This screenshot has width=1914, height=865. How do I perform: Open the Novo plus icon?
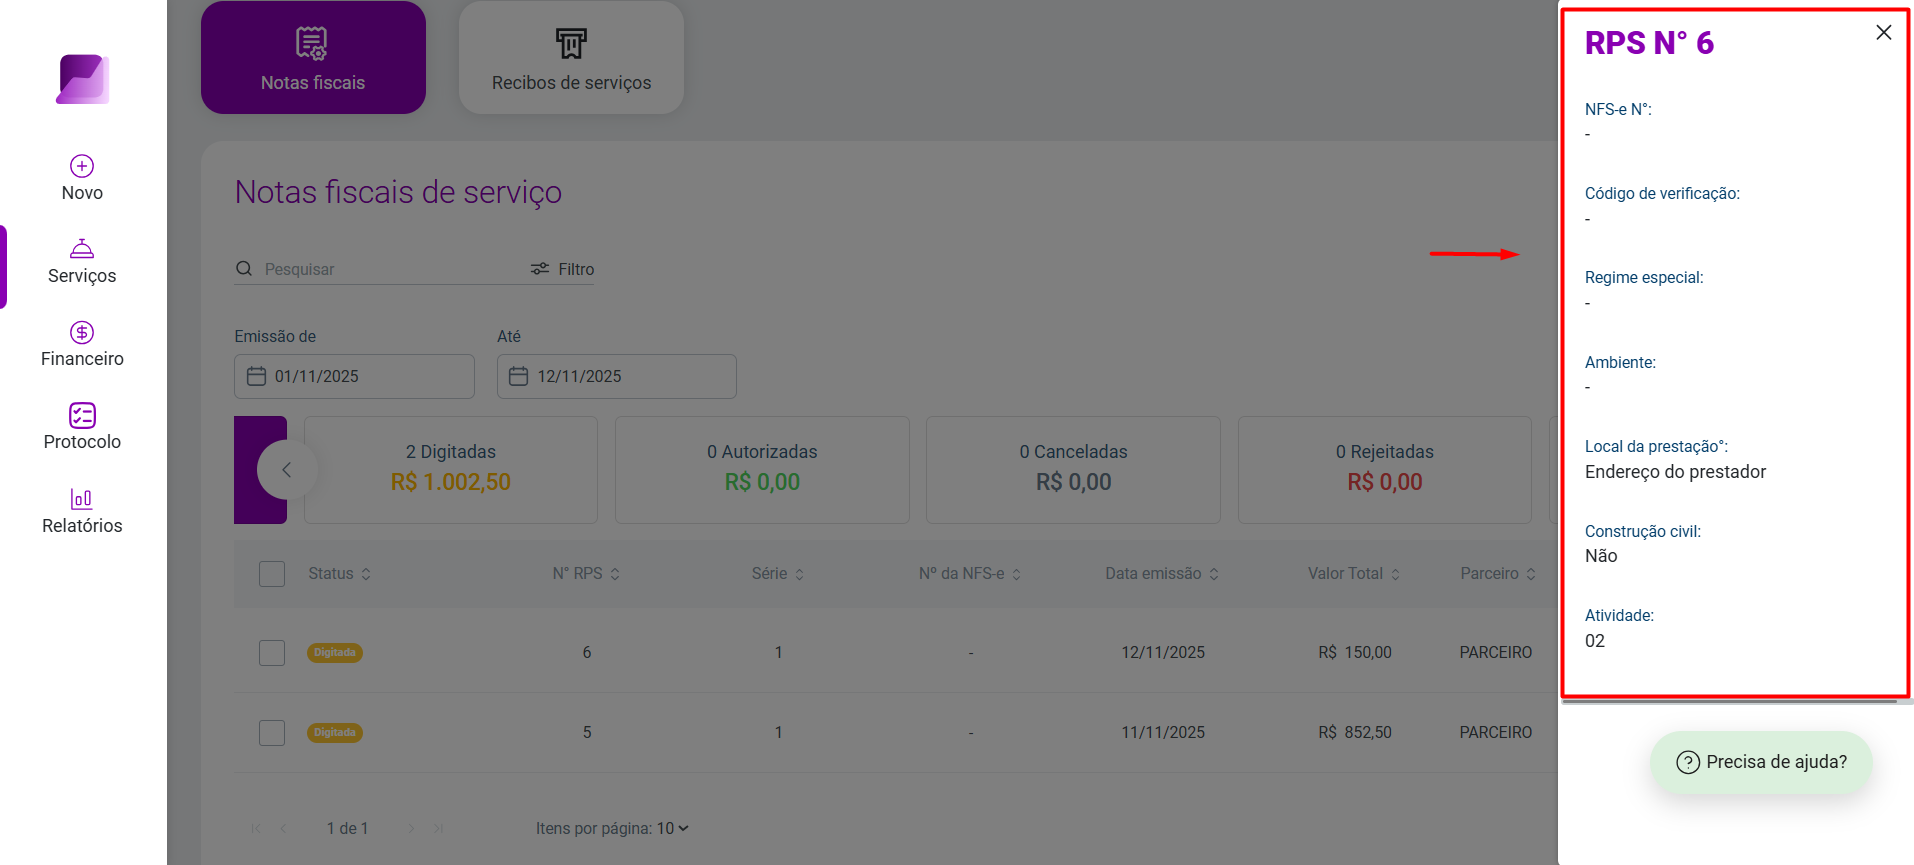coord(82,166)
